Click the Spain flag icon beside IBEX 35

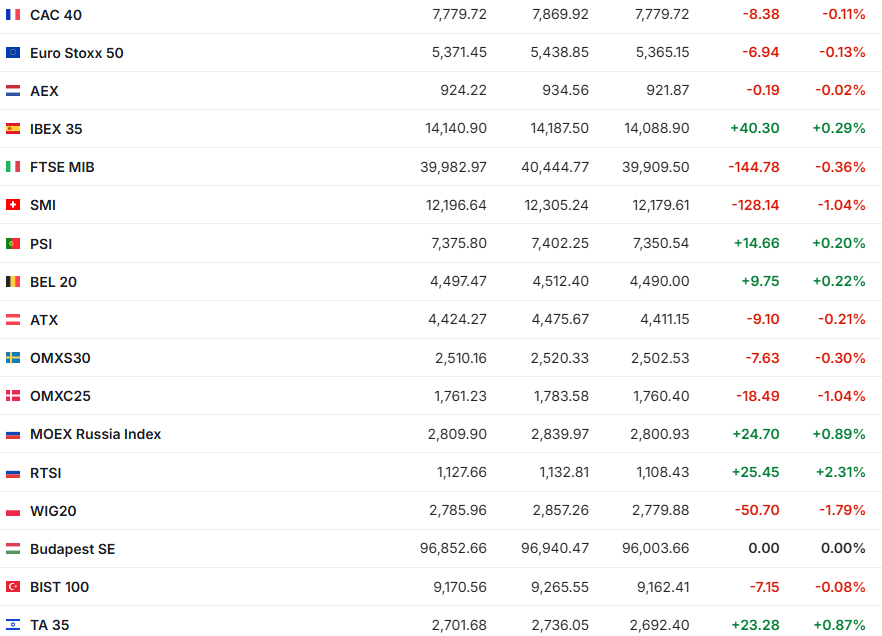pos(13,129)
